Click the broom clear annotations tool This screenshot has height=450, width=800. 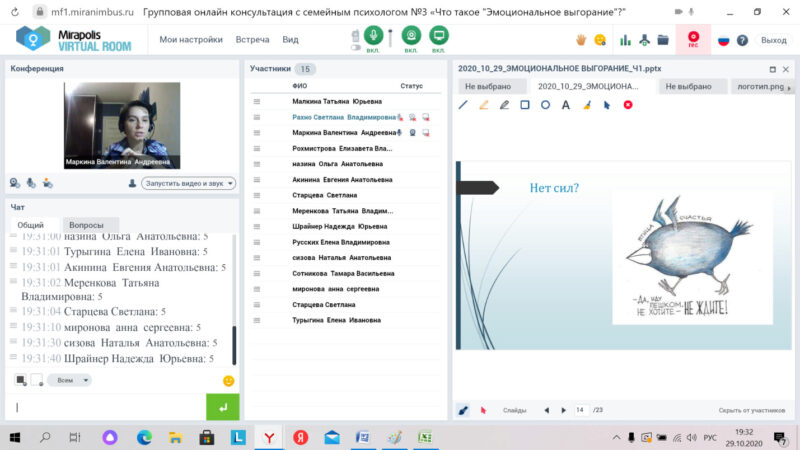click(x=587, y=105)
